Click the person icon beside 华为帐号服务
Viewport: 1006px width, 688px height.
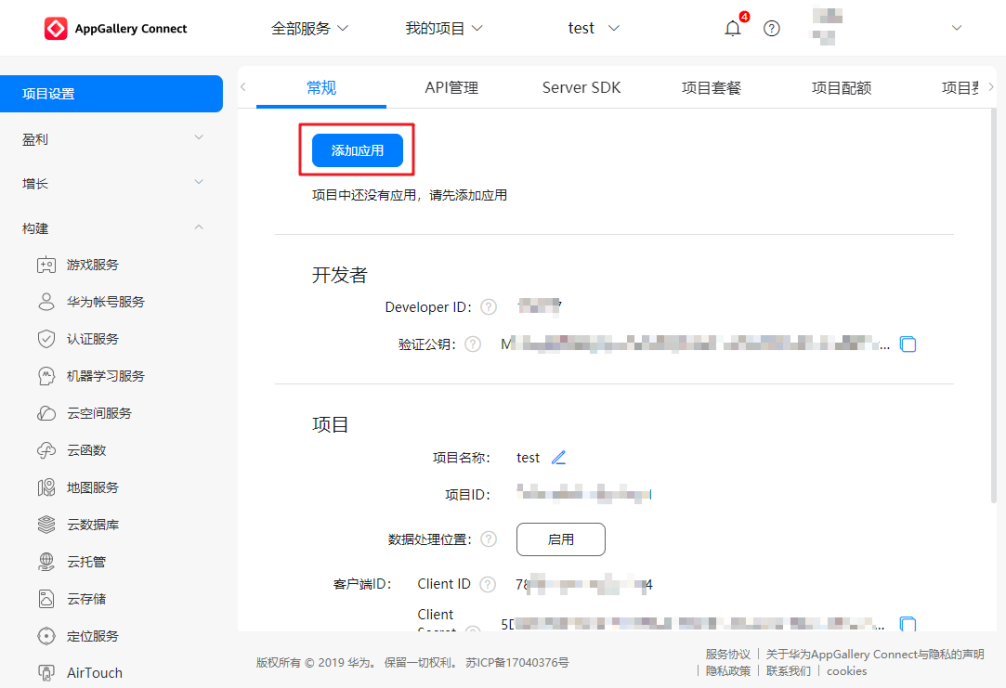coord(46,302)
